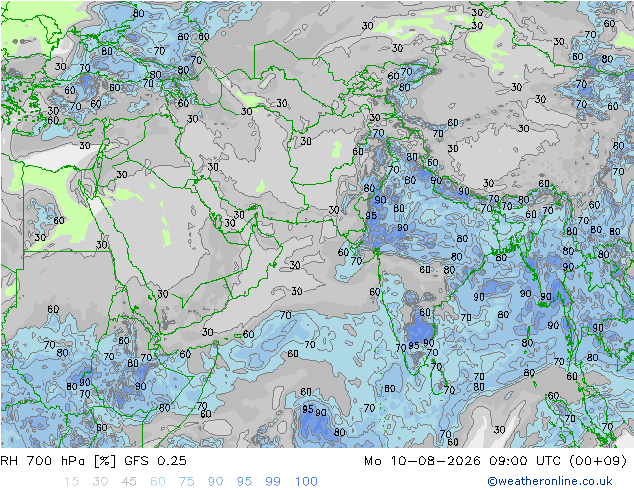Click the '09:00 UTC' time text
The height and width of the screenshot is (490, 634).
click(x=524, y=461)
